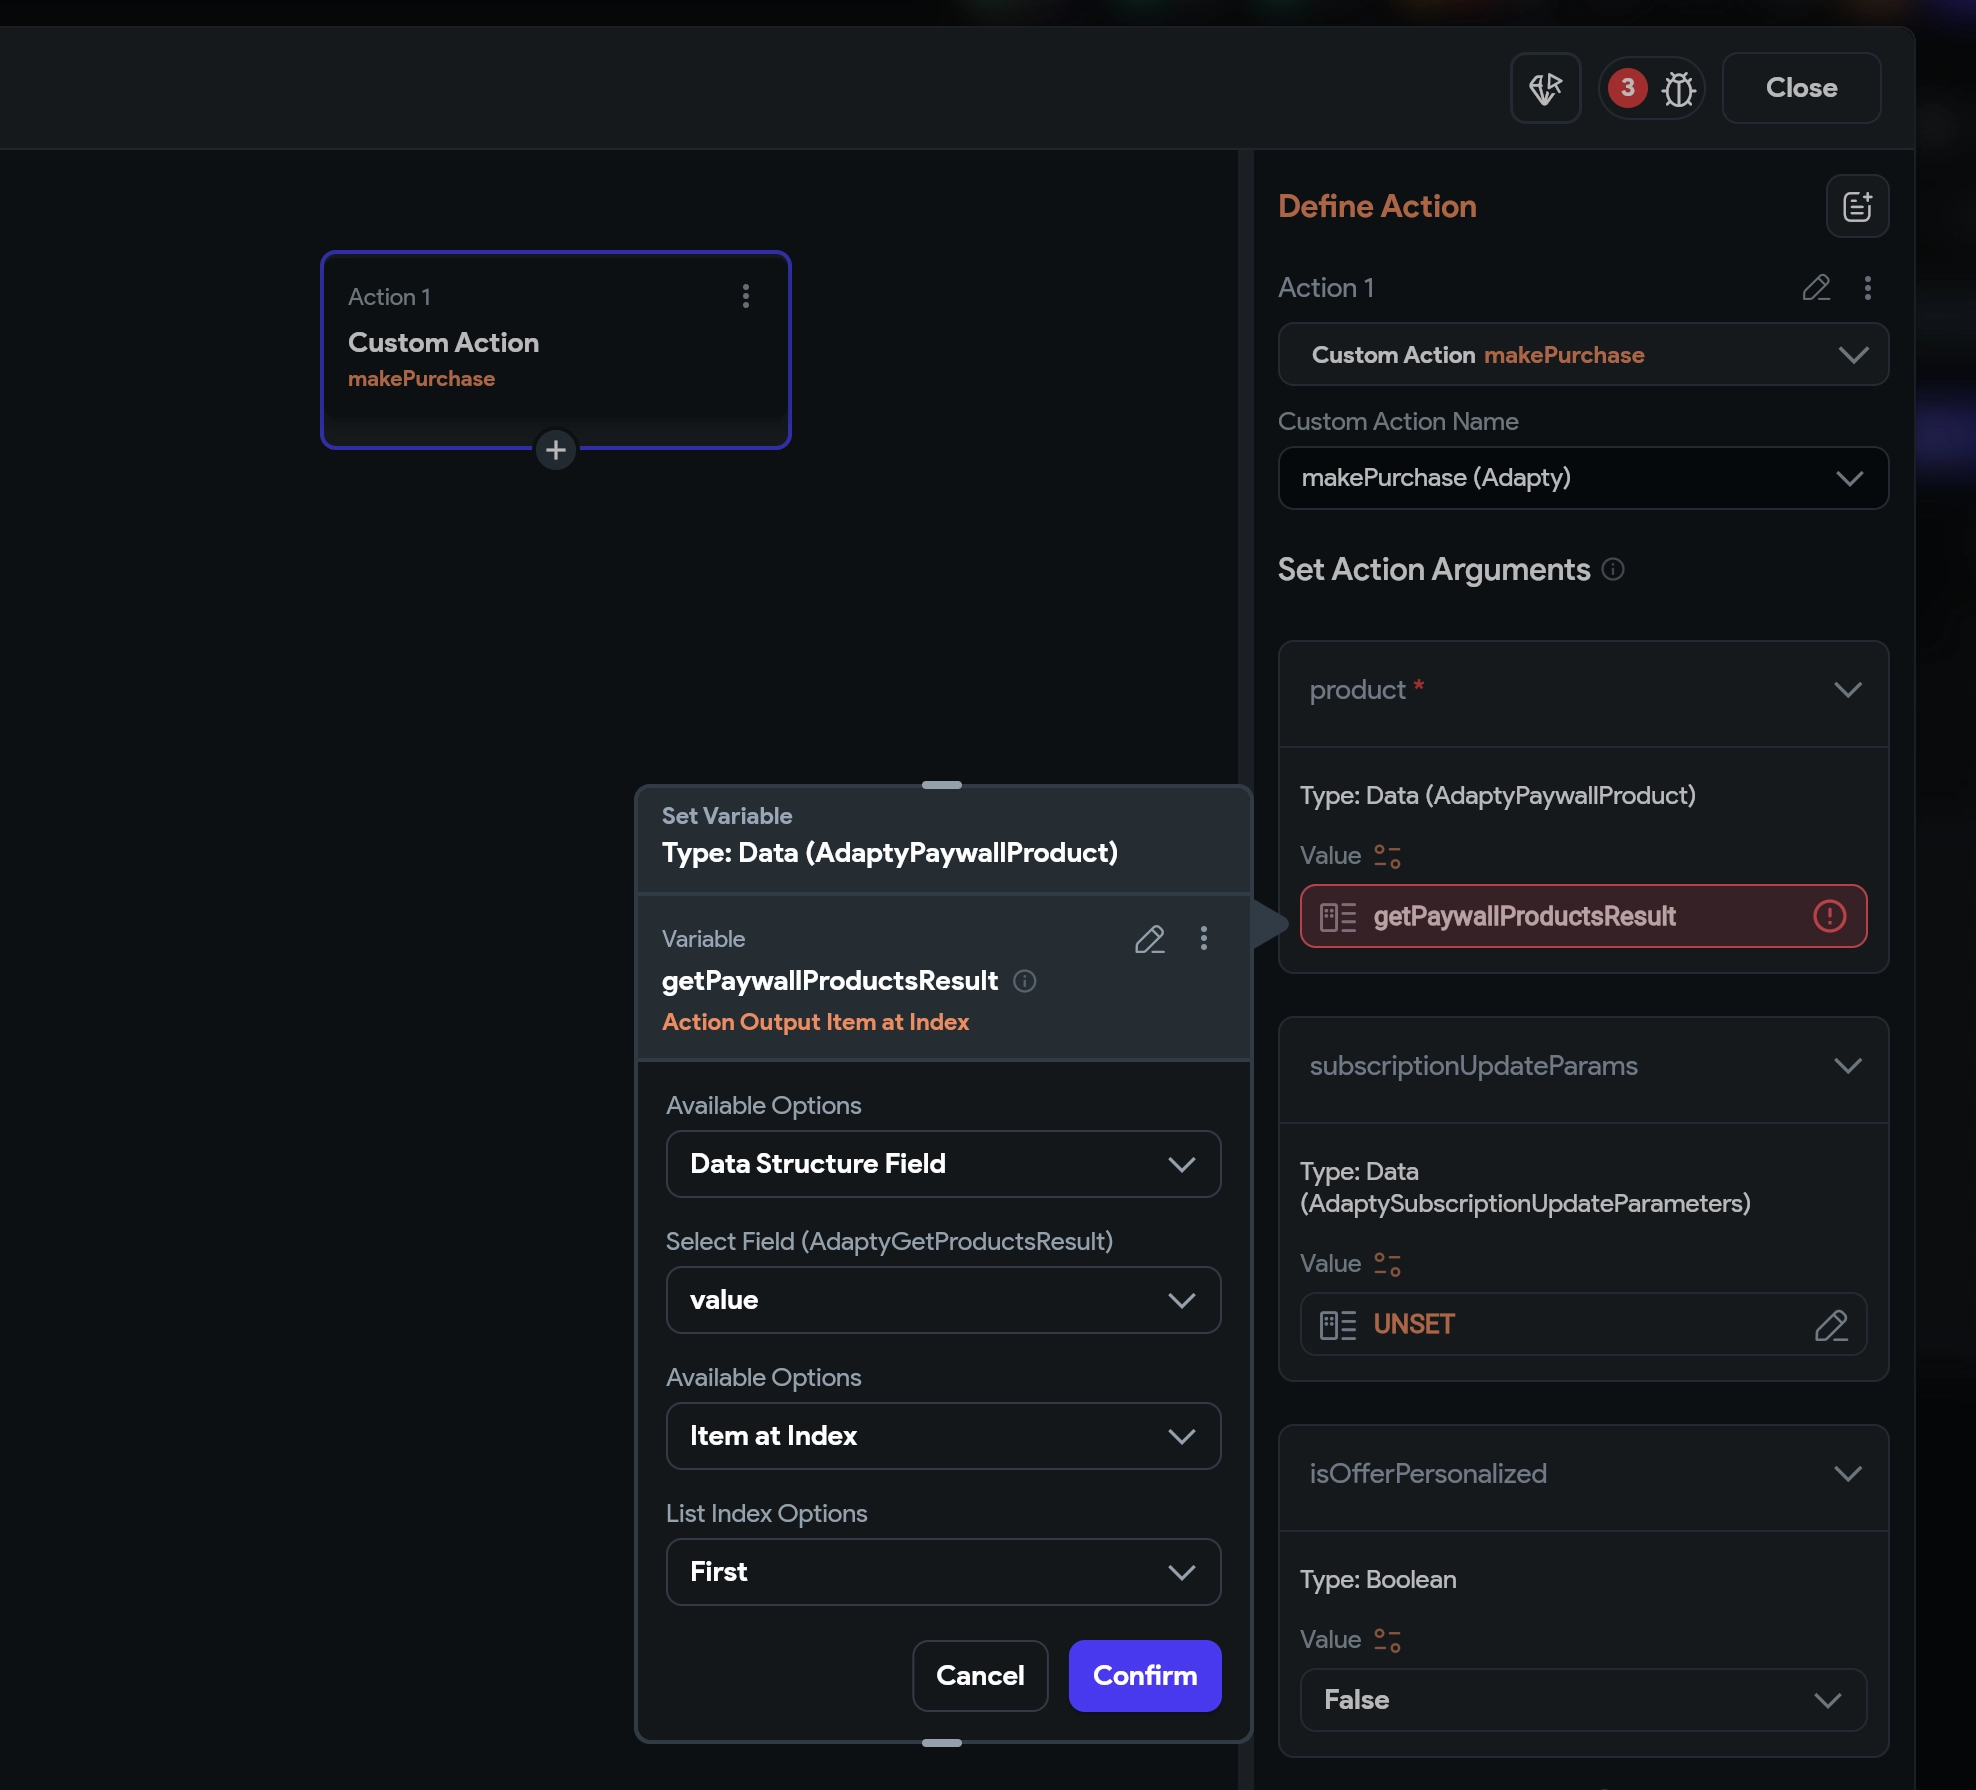Toggle value options icon under product argument
The image size is (1976, 1790).
click(1387, 856)
